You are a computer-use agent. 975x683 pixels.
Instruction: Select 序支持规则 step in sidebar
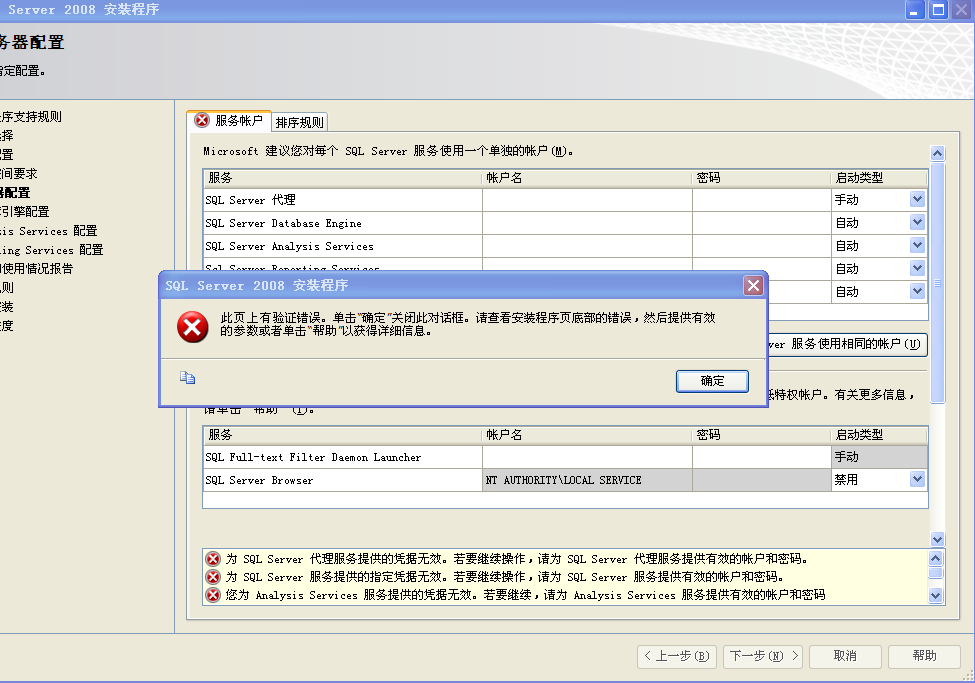31,116
